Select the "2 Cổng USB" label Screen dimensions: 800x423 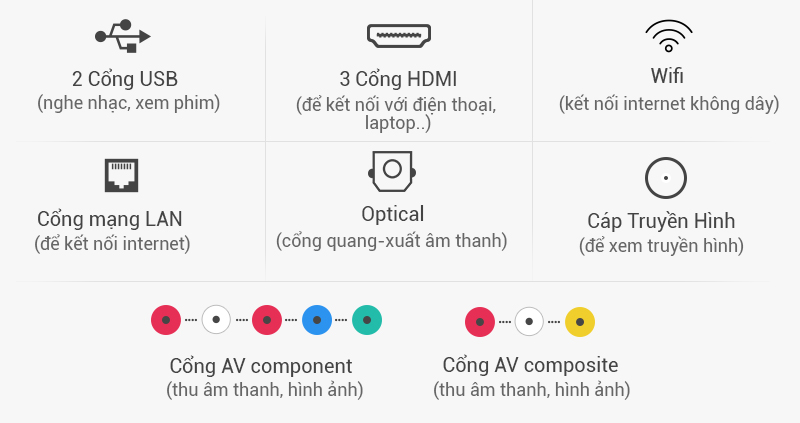125,79
